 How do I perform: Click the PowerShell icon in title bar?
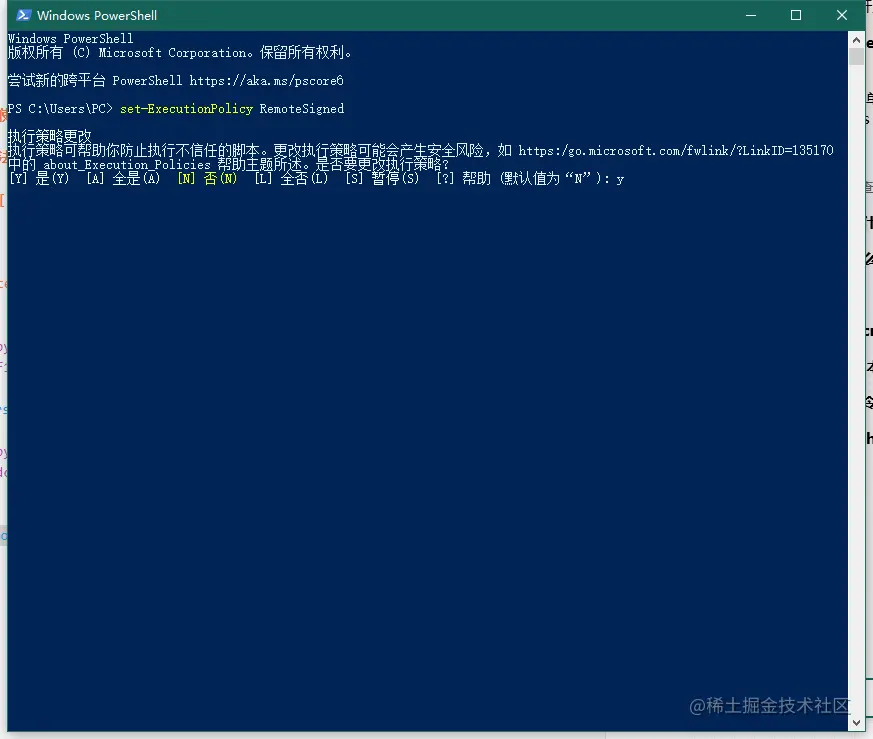tap(23, 15)
